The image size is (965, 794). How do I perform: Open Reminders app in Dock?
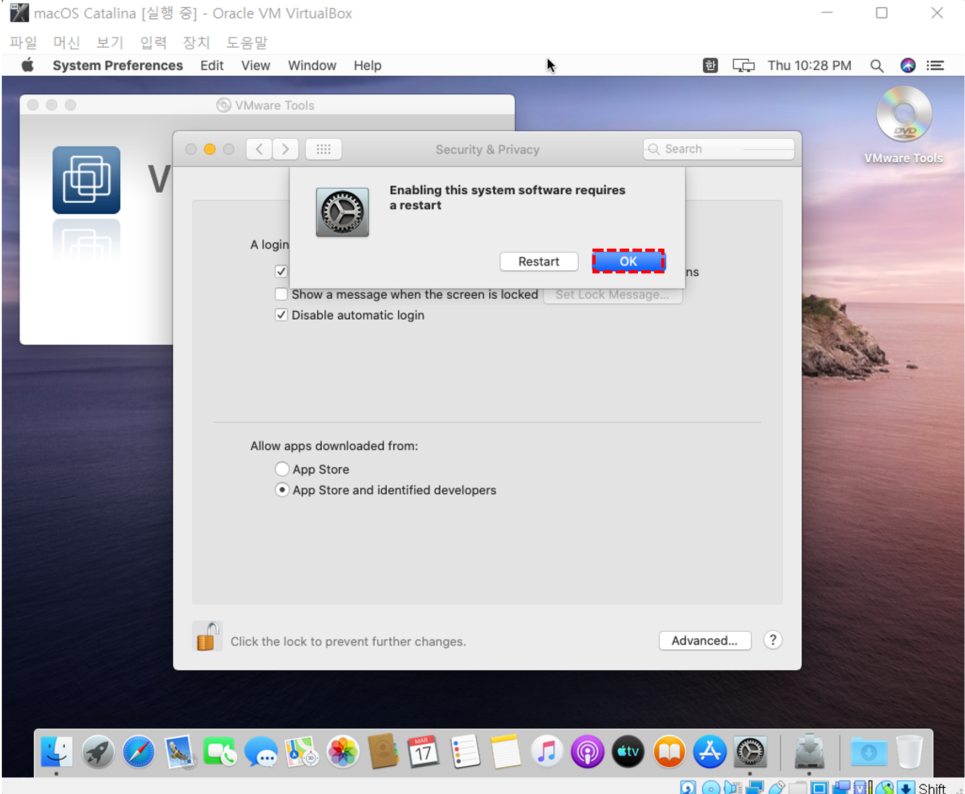tap(465, 752)
